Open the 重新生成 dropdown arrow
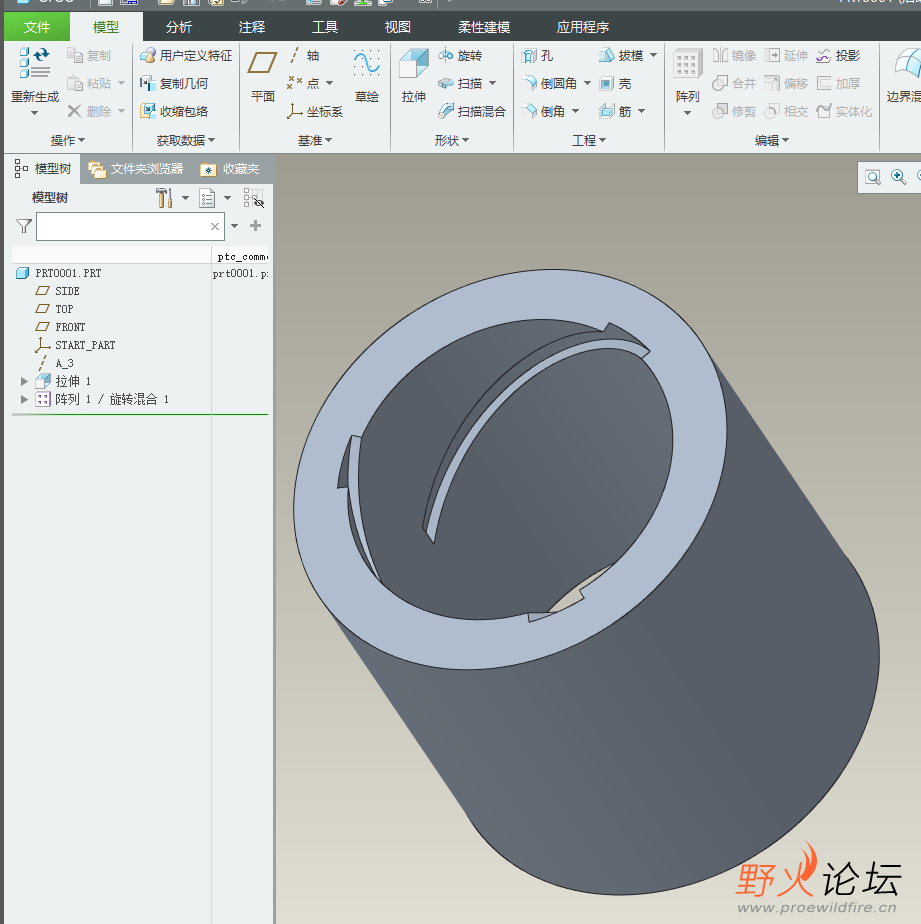The image size is (921, 924). point(34,113)
